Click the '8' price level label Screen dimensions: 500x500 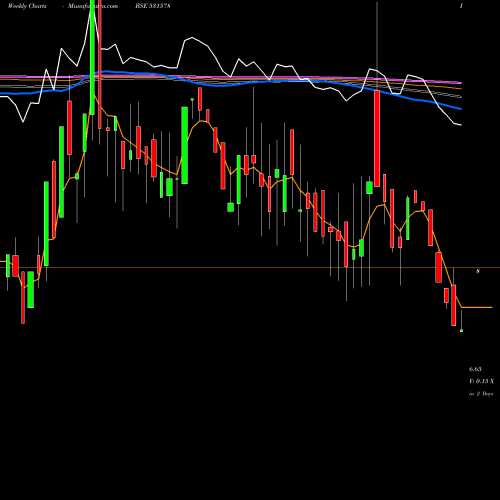click(x=478, y=271)
